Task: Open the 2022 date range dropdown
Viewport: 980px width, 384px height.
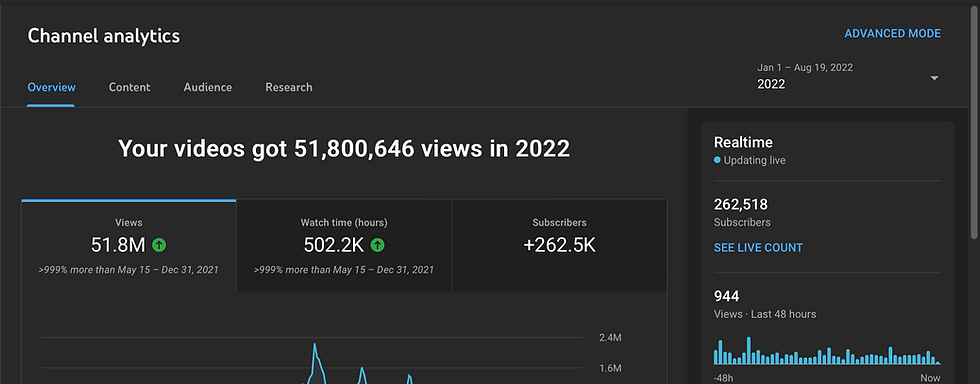Action: (x=848, y=77)
